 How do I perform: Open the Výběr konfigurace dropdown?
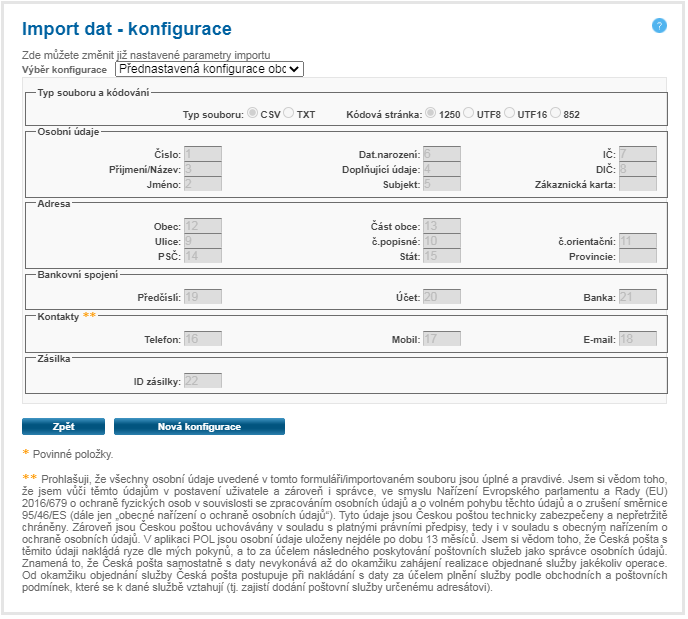[209, 69]
